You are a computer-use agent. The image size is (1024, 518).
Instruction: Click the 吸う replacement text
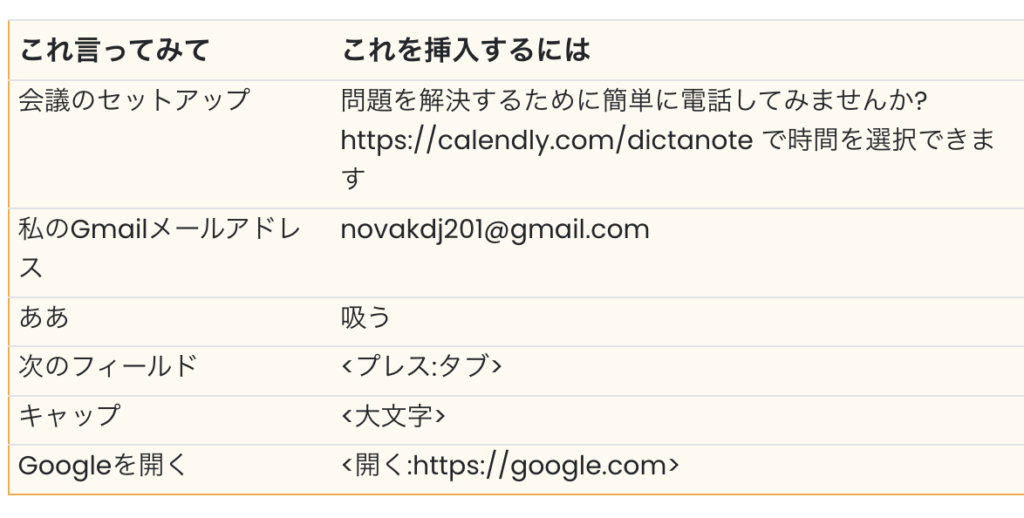366,317
